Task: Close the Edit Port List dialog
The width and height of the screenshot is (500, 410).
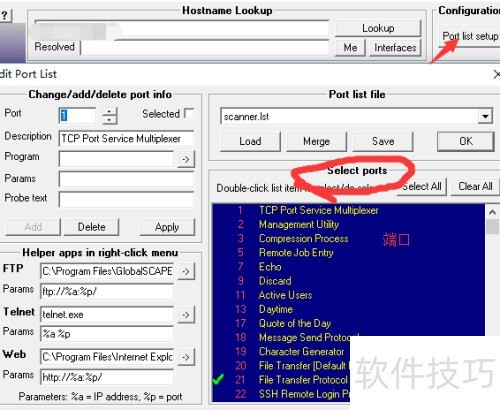Action: [496, 74]
